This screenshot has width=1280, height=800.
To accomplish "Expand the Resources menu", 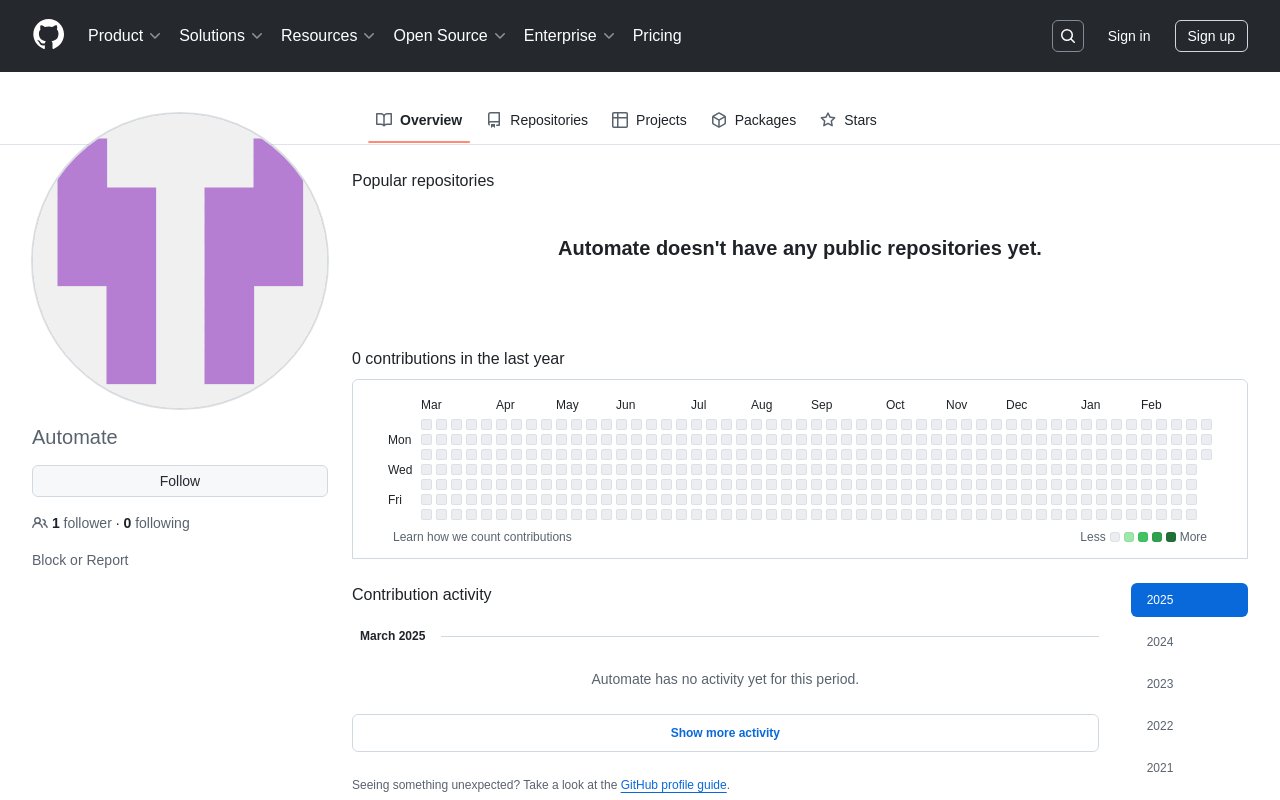I will [x=328, y=36].
